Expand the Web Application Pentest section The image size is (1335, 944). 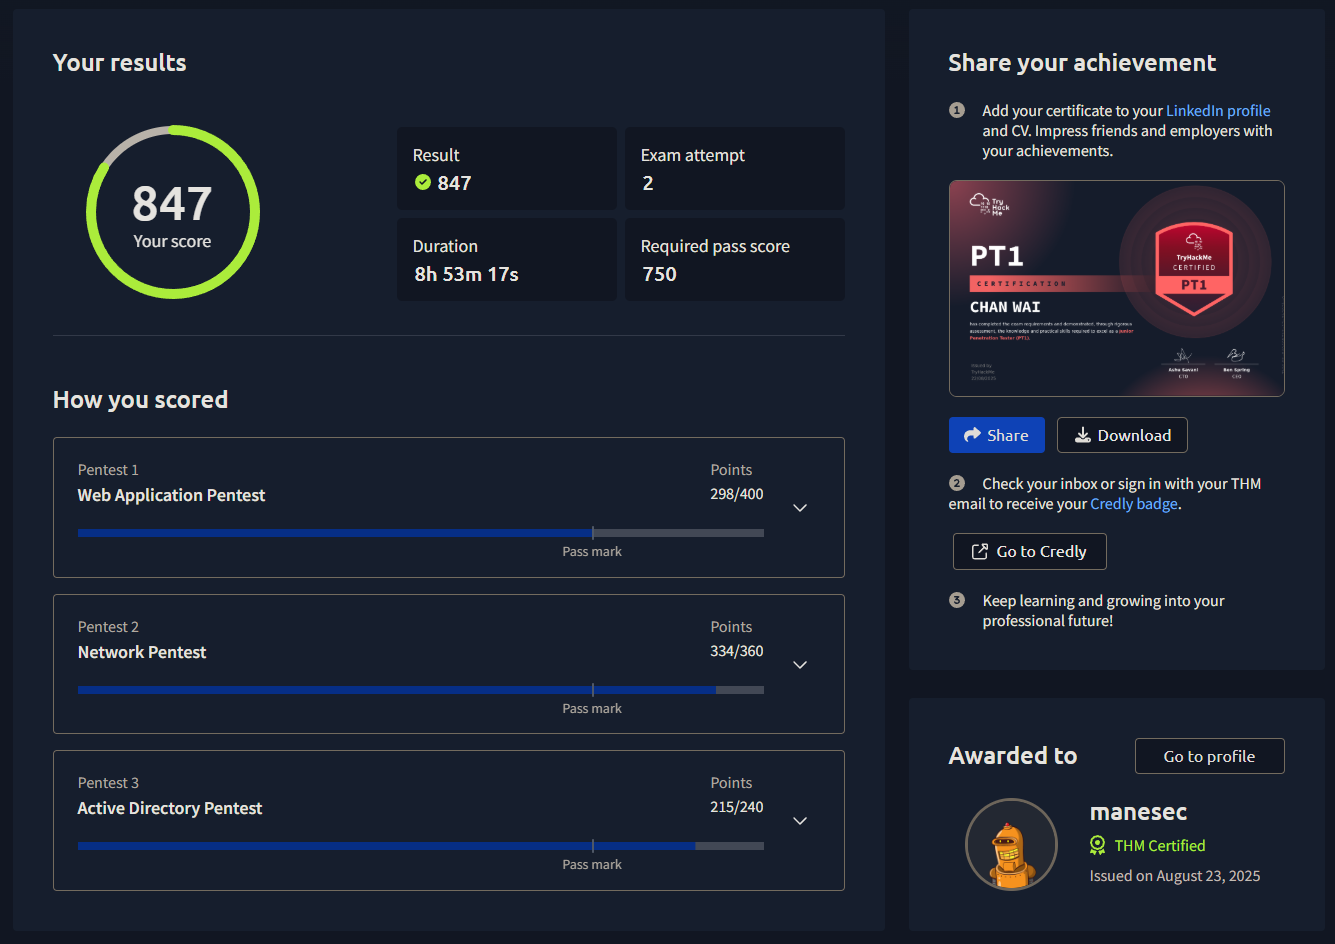(800, 508)
